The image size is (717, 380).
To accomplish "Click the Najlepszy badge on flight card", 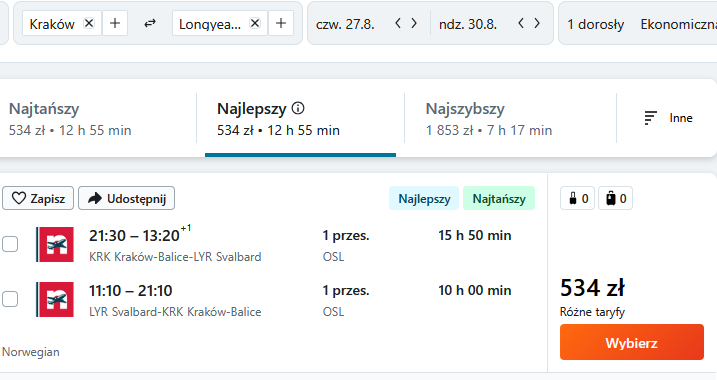I will [424, 198].
